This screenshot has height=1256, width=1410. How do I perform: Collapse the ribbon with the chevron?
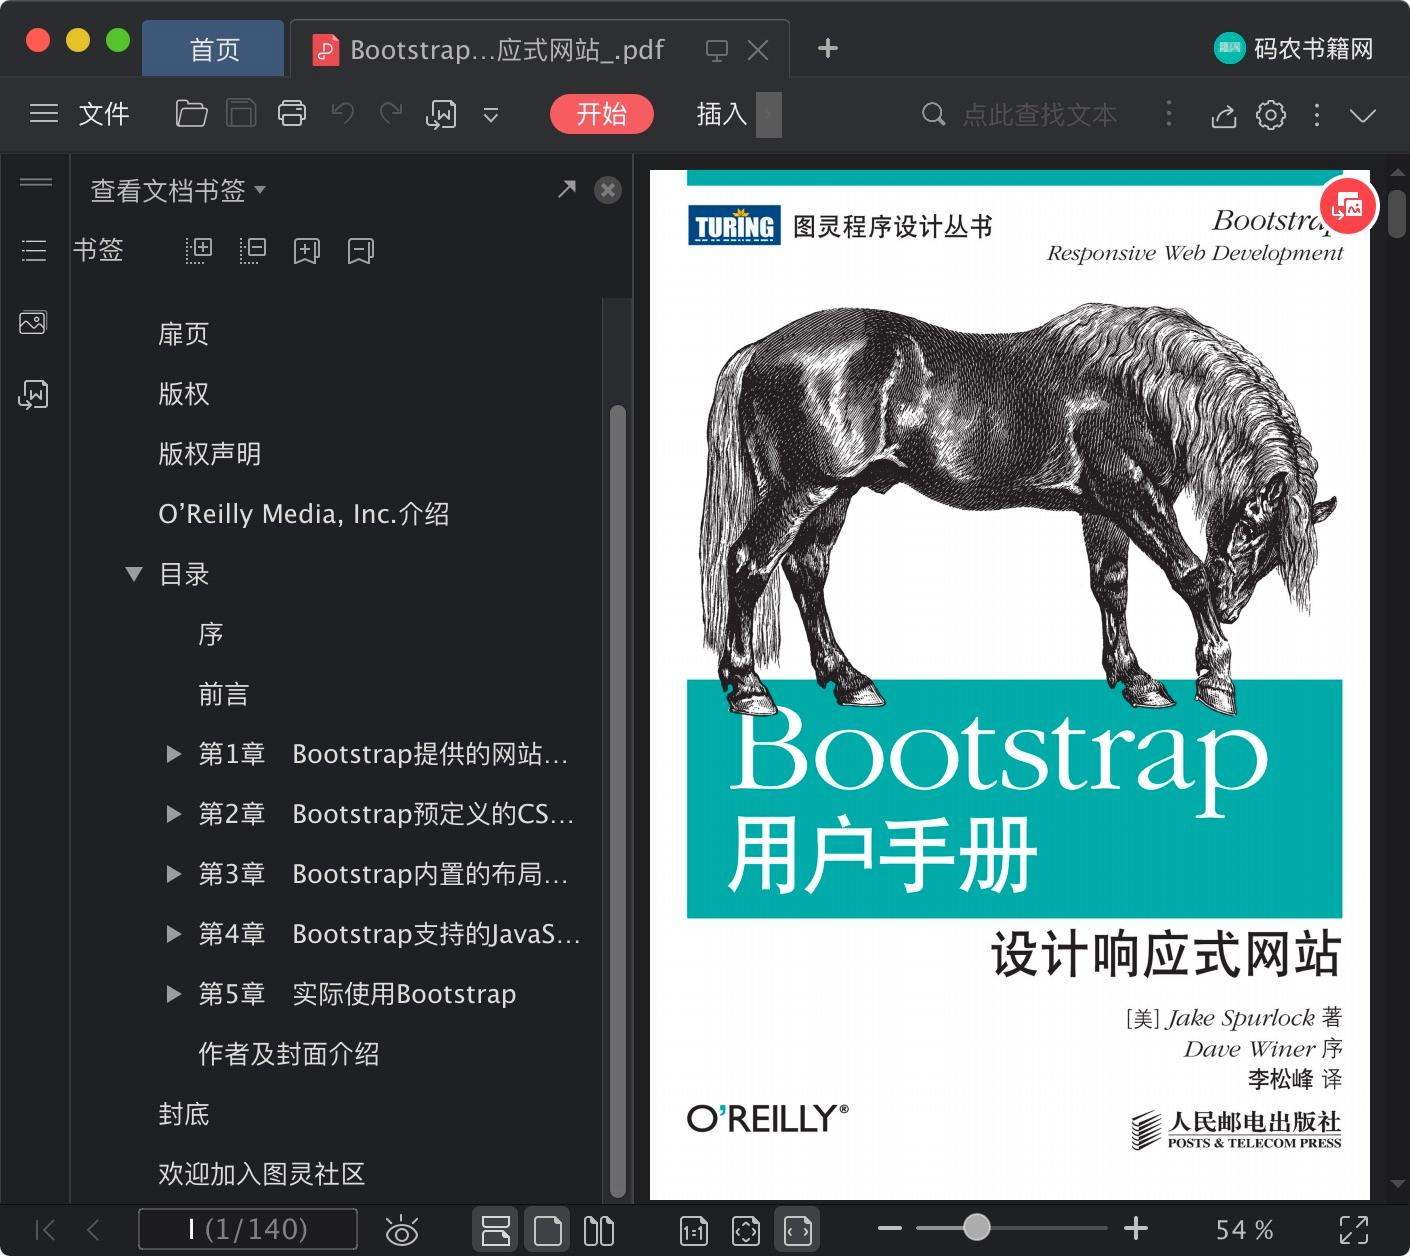[x=1363, y=115]
